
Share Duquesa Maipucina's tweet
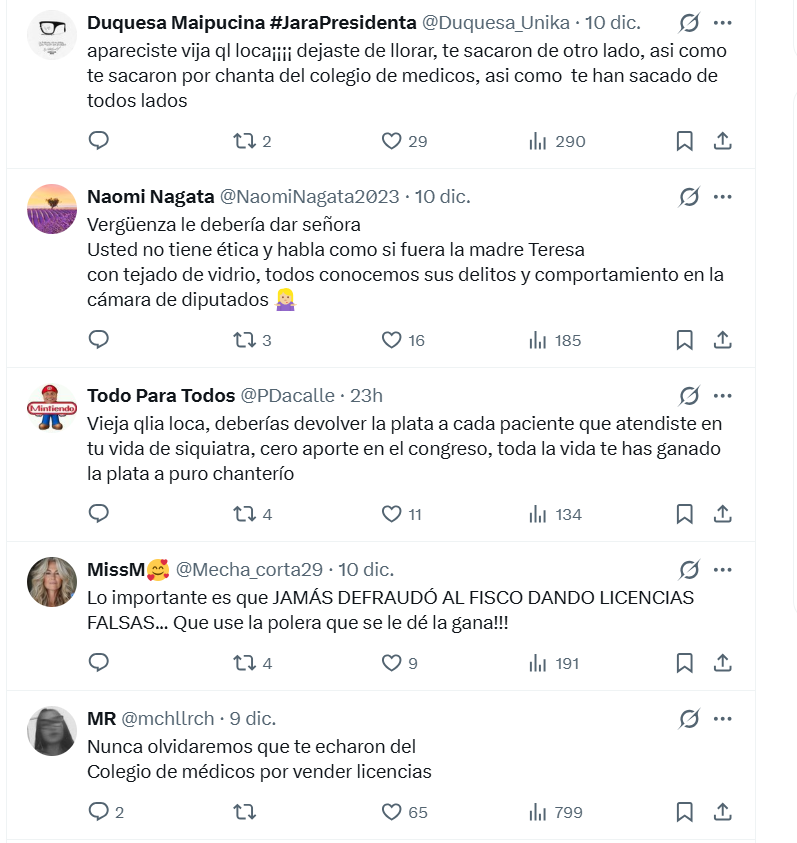pos(723,141)
